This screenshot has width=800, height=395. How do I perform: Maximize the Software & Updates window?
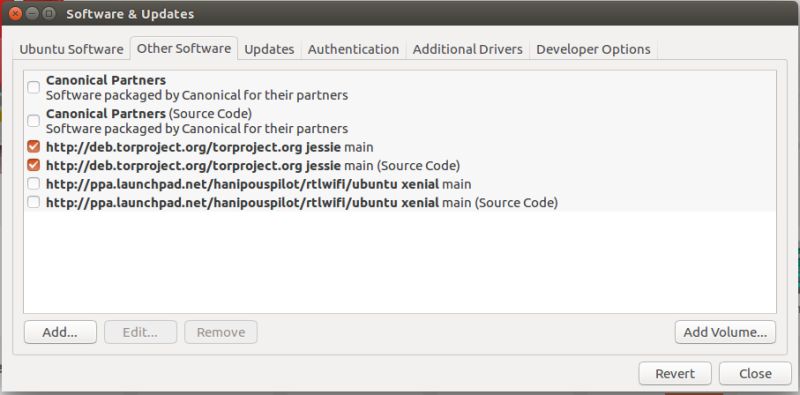click(x=48, y=14)
